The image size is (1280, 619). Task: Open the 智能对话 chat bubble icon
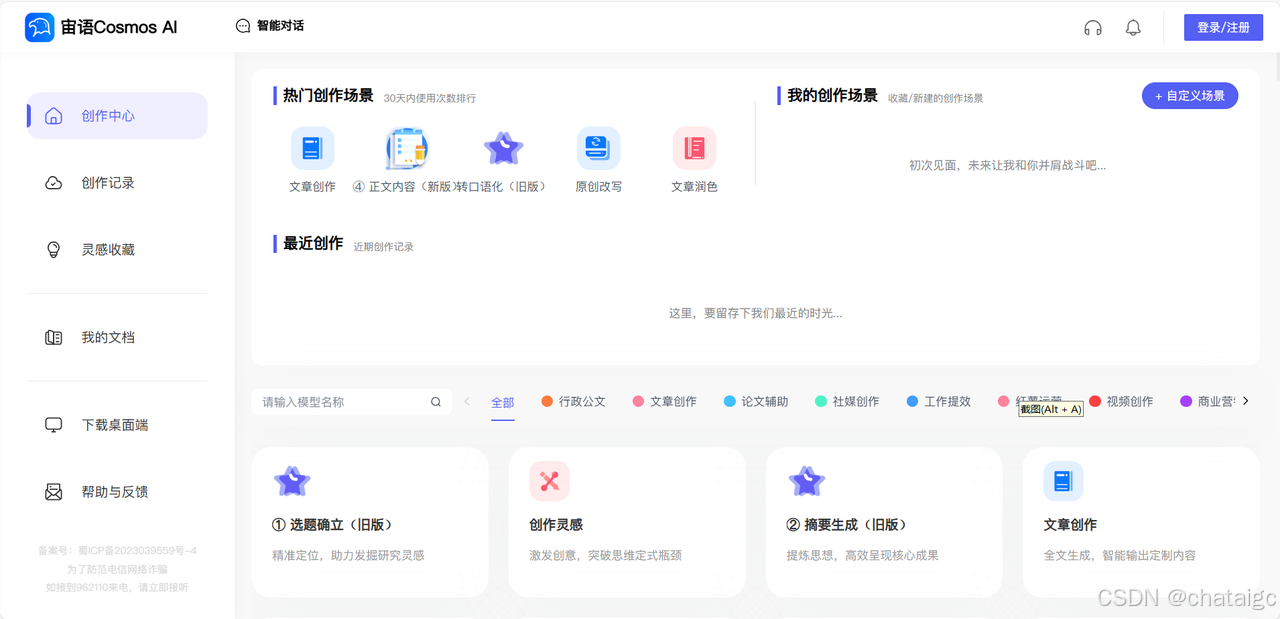[x=243, y=26]
